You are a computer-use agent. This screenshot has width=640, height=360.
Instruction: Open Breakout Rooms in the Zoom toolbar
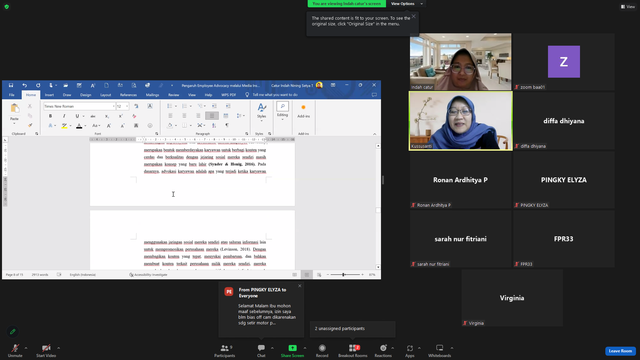[x=353, y=351]
